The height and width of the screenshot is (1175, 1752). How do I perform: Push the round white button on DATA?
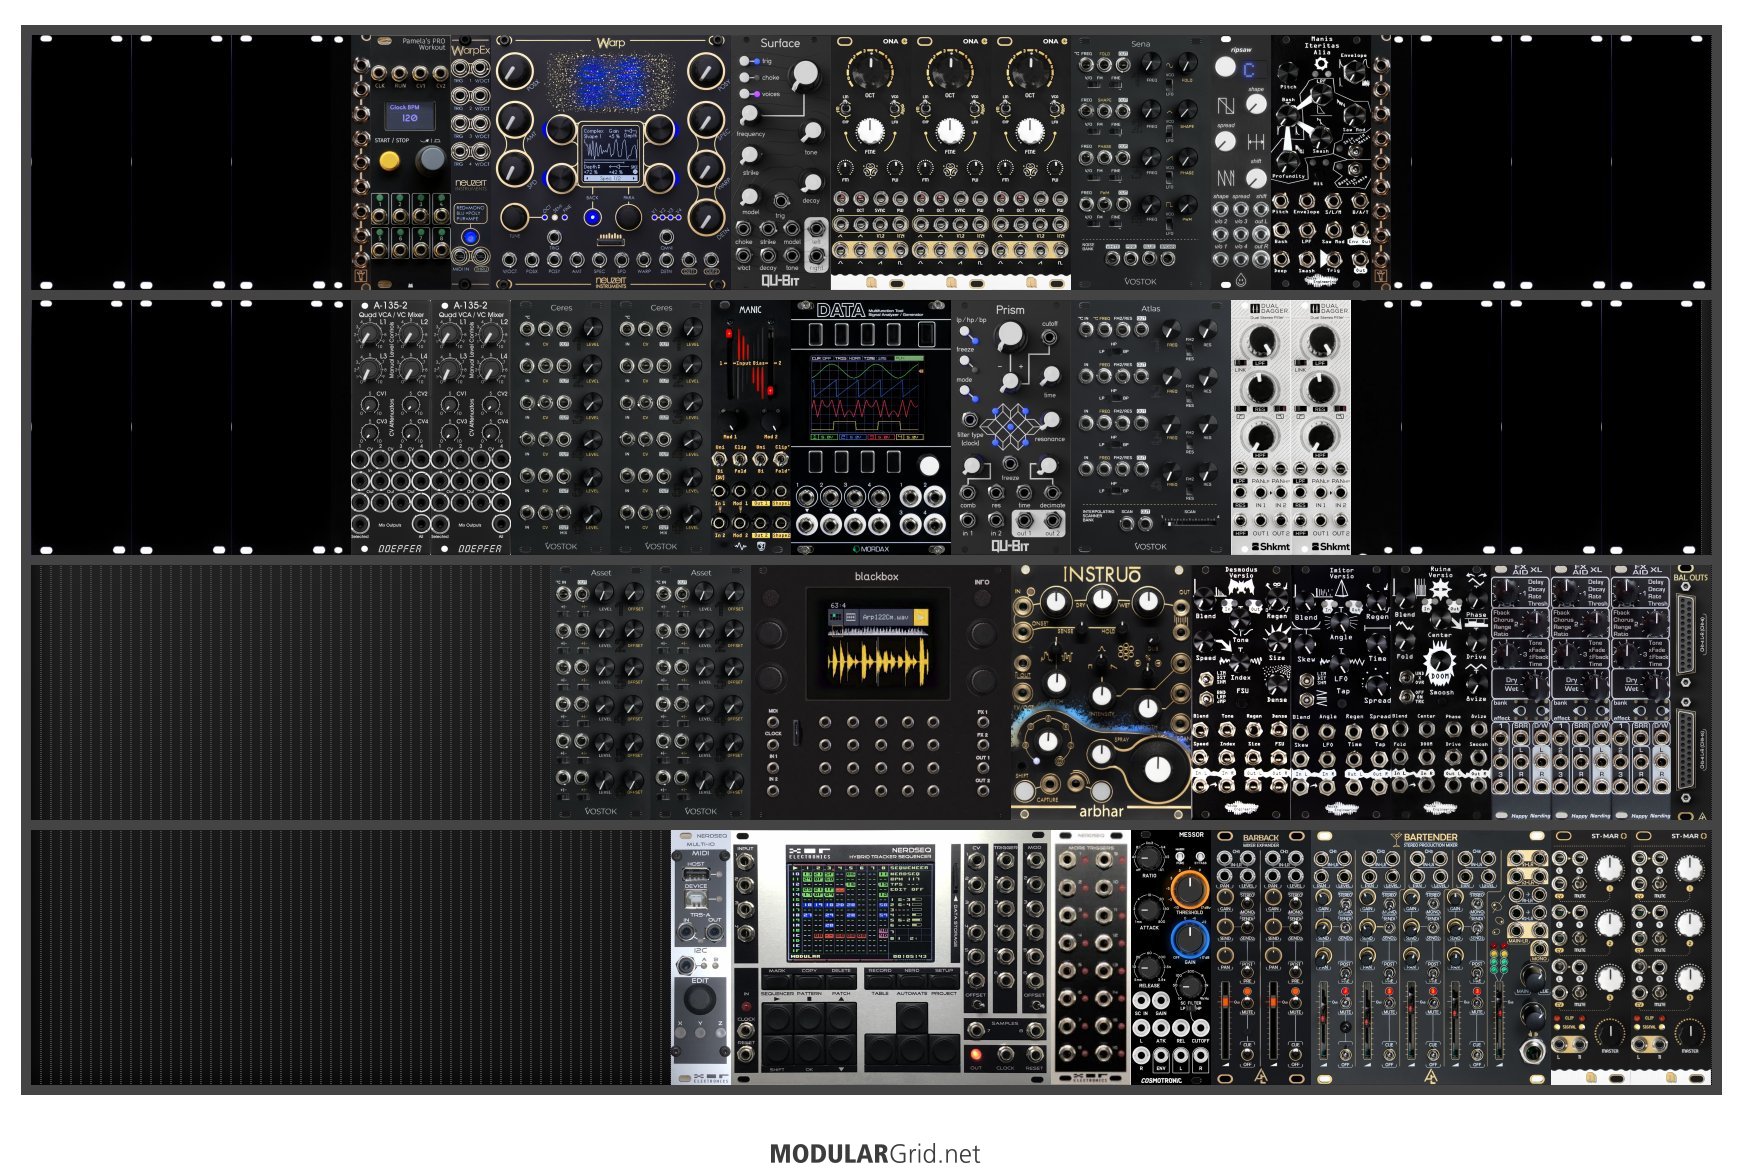(x=929, y=466)
